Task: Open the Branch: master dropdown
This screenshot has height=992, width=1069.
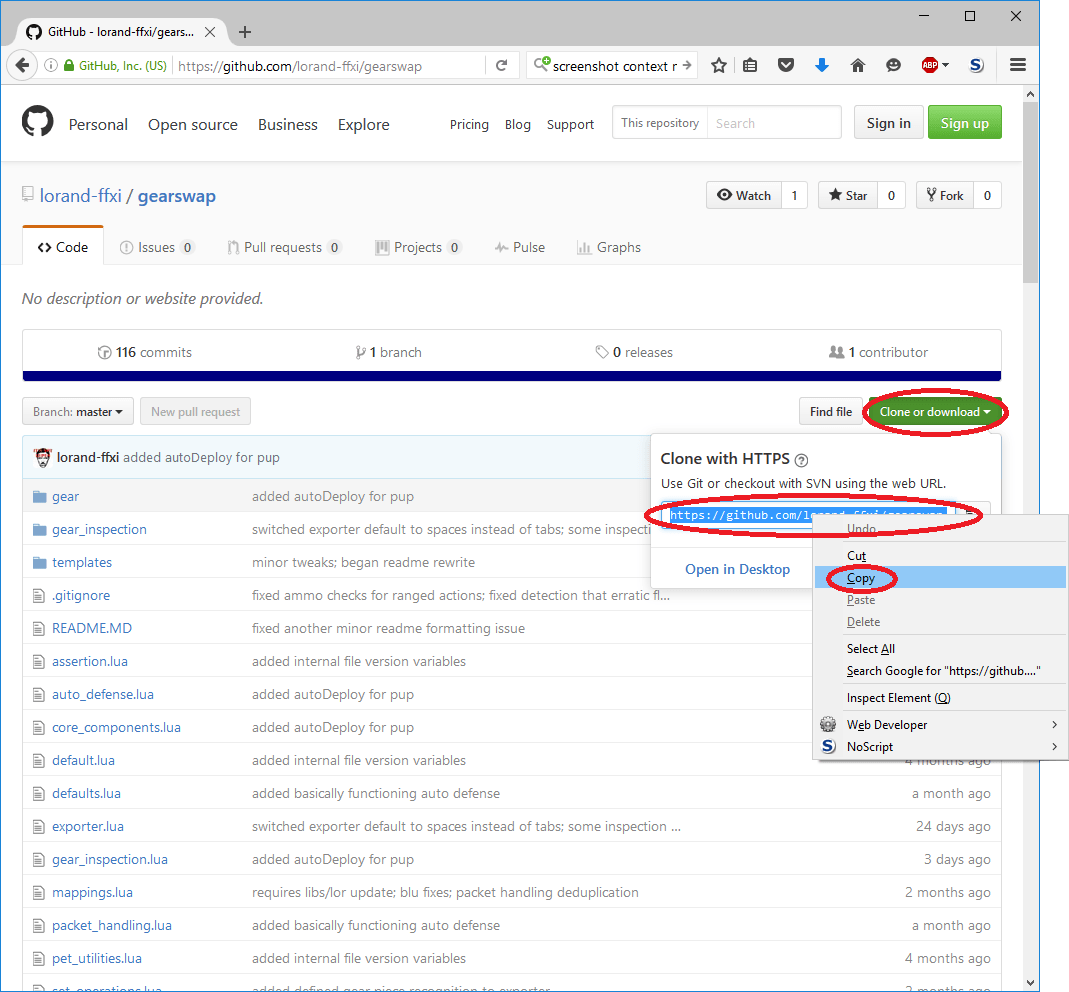Action: click(78, 412)
